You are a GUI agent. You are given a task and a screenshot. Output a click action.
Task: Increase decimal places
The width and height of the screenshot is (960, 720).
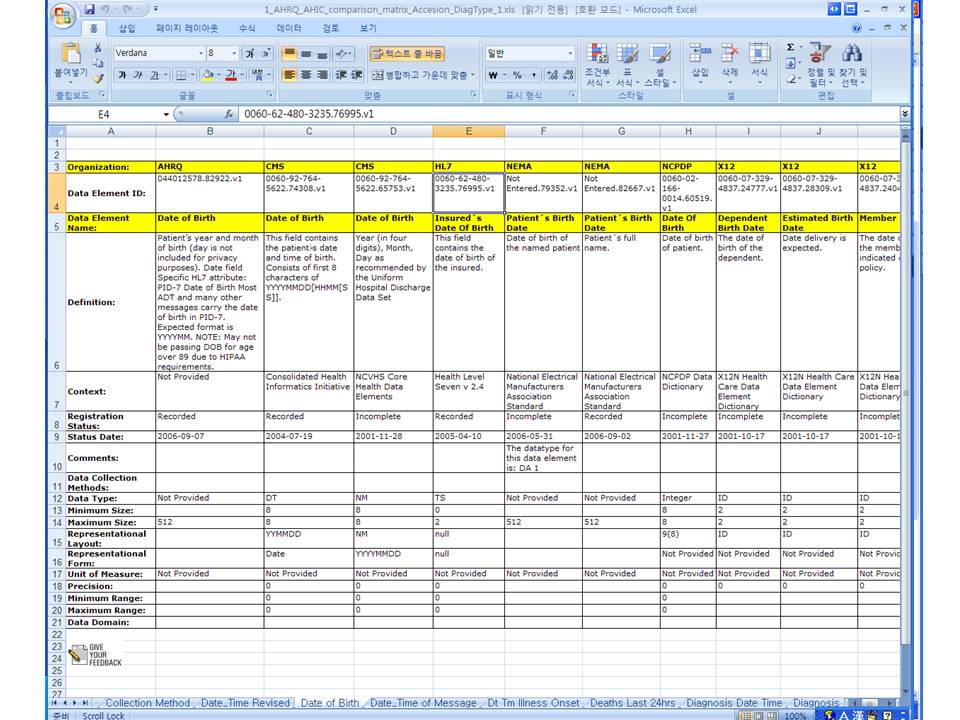(553, 75)
